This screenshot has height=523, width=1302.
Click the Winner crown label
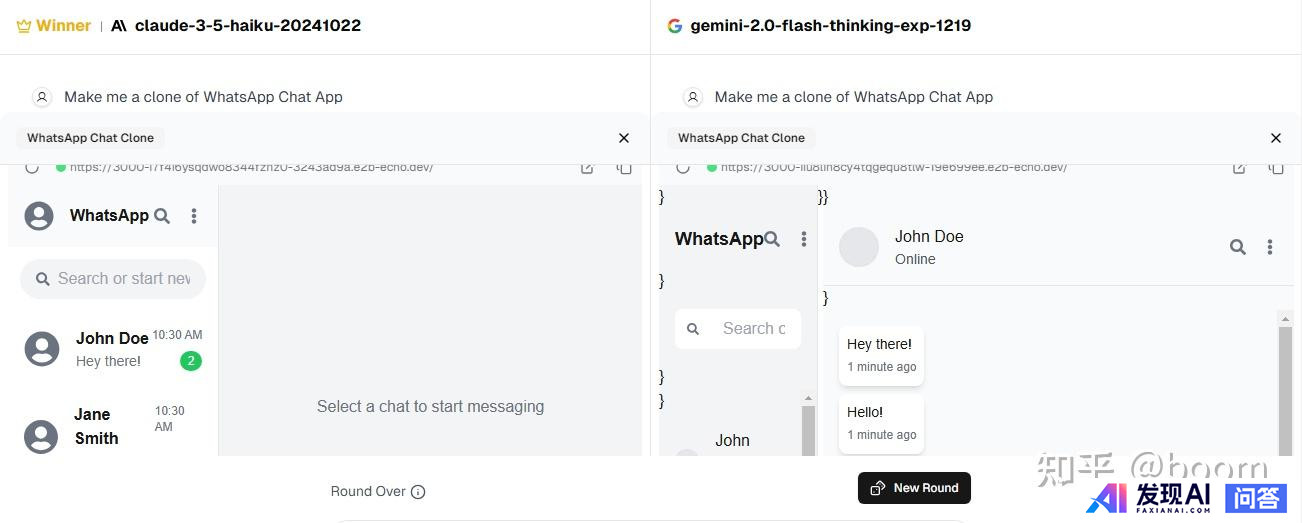click(x=54, y=26)
